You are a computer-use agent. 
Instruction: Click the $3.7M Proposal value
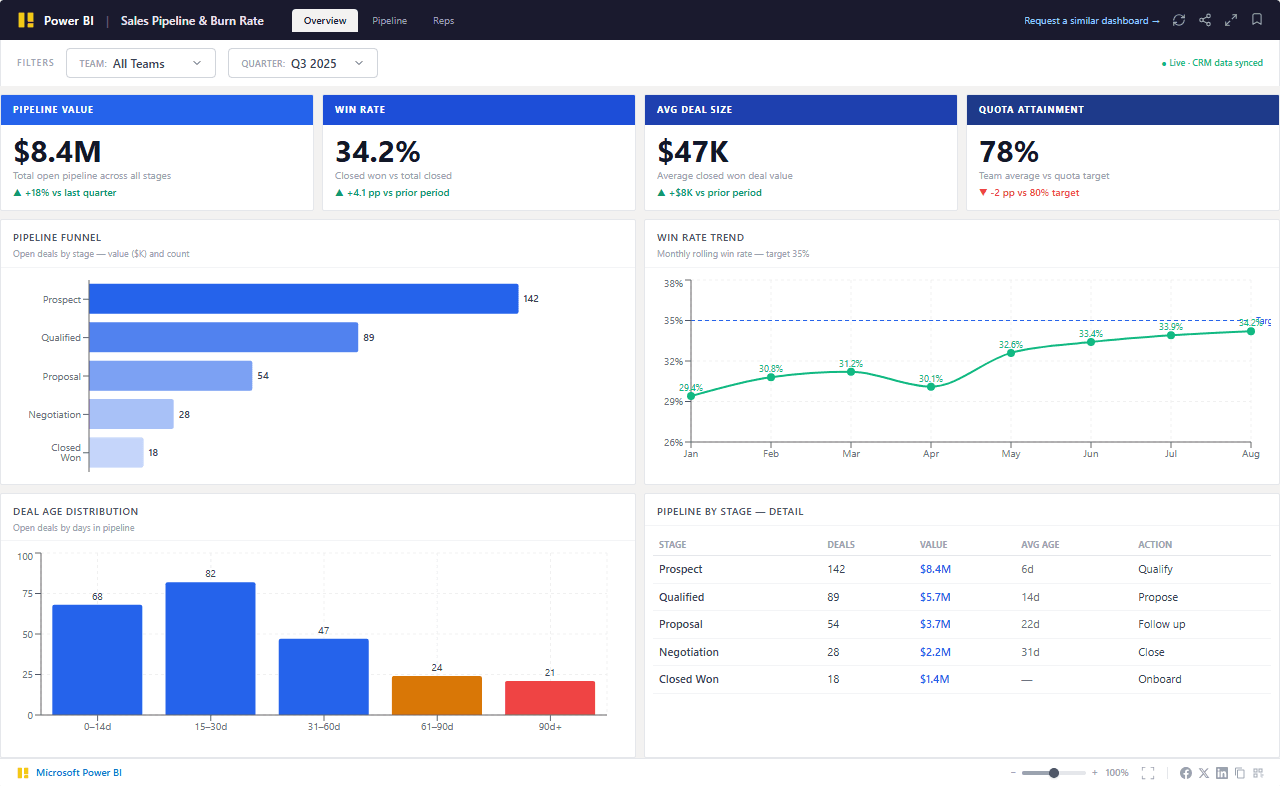click(x=935, y=624)
